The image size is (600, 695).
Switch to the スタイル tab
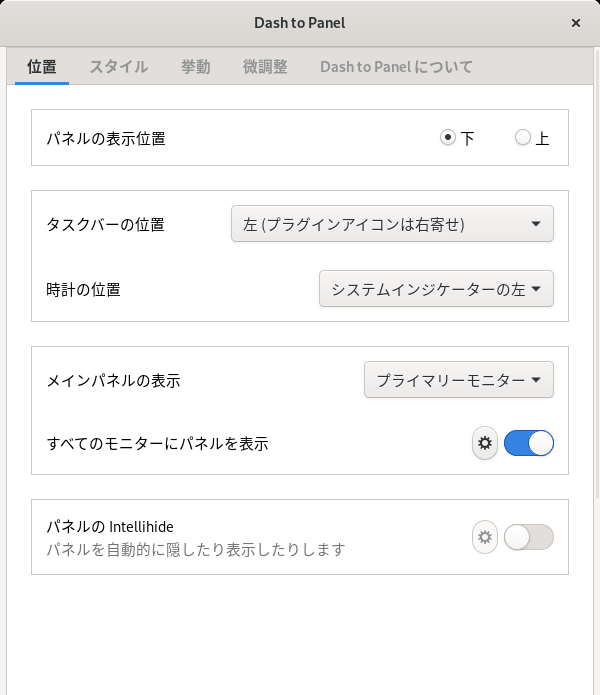119,66
